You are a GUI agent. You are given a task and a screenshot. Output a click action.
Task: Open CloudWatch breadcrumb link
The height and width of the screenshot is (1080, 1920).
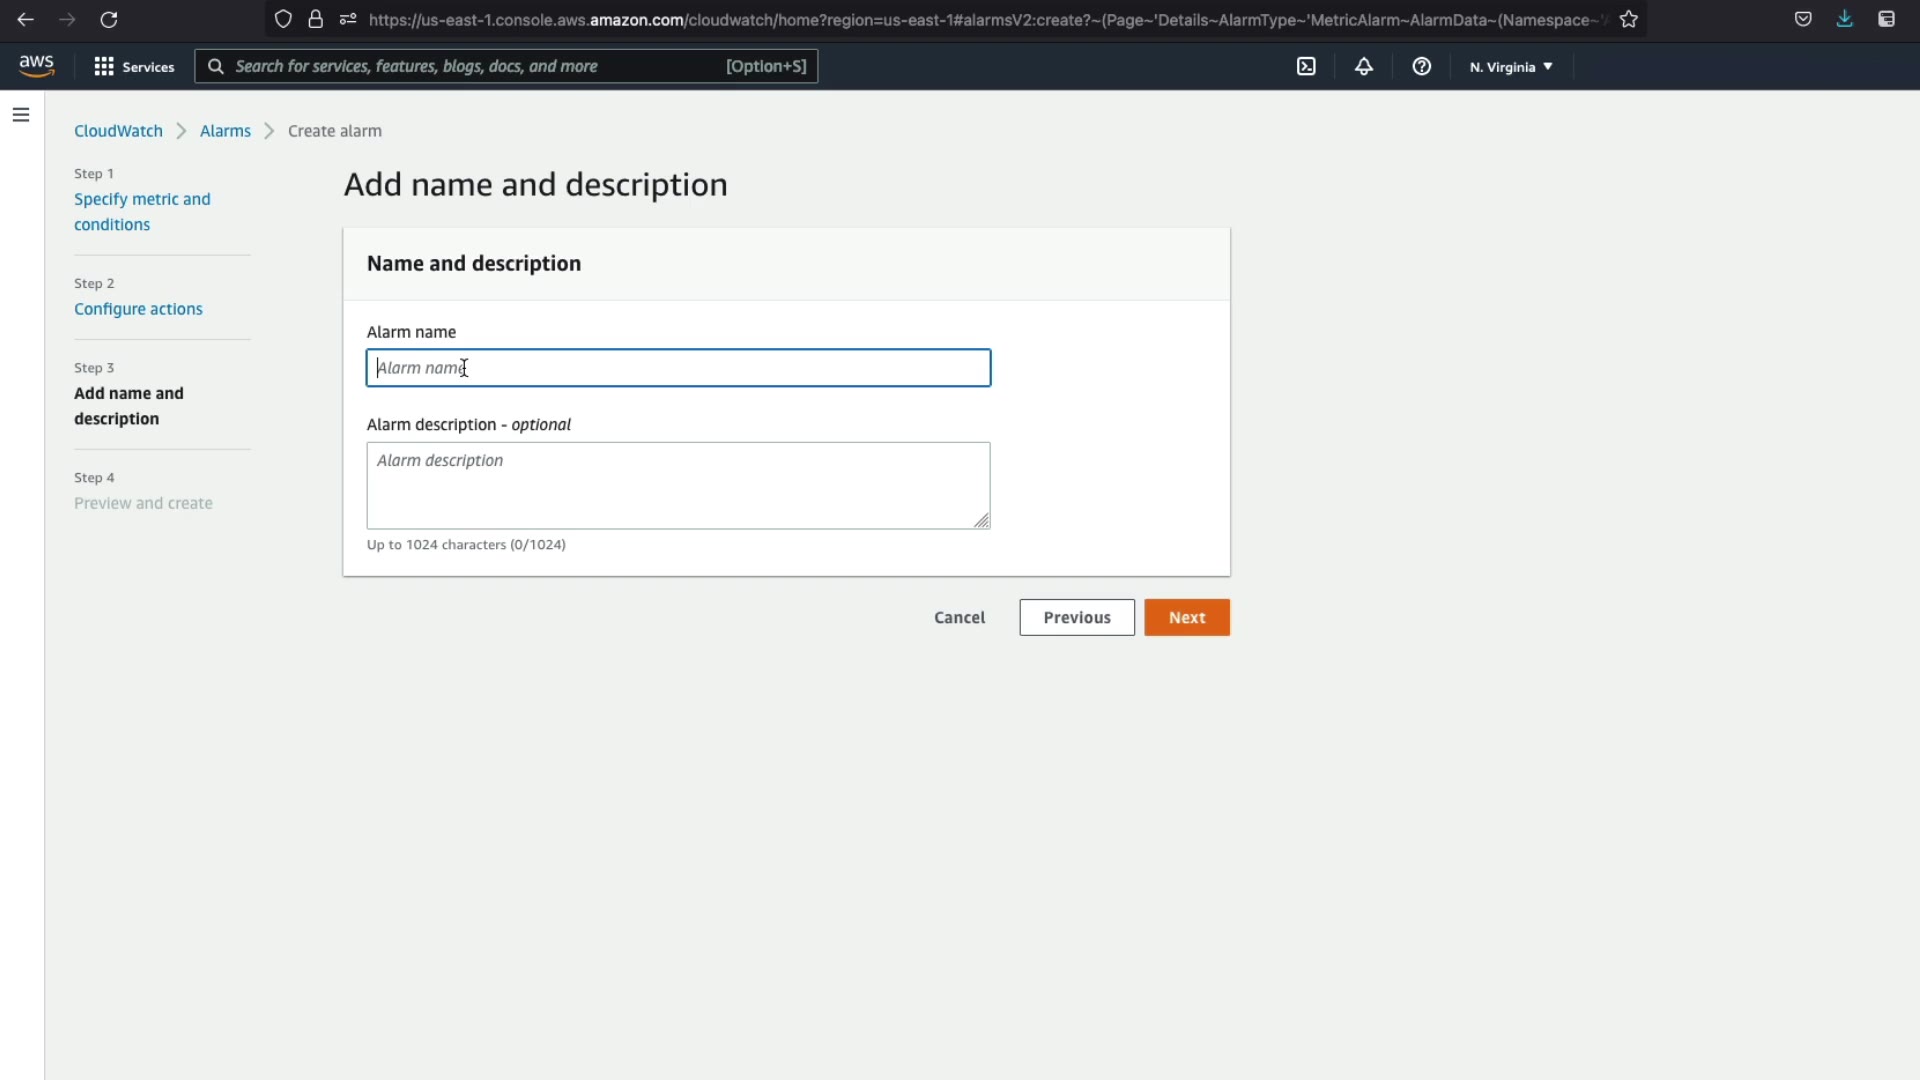118,131
